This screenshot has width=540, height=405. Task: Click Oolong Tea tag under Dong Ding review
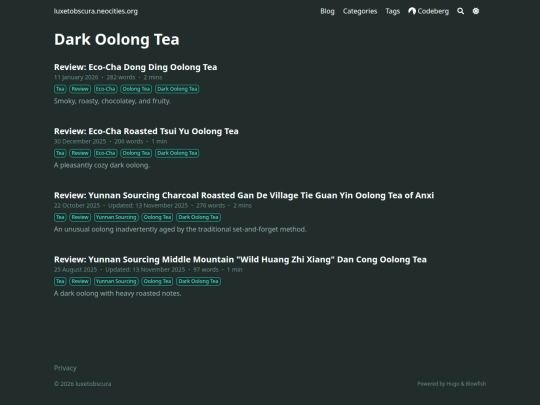click(x=136, y=89)
